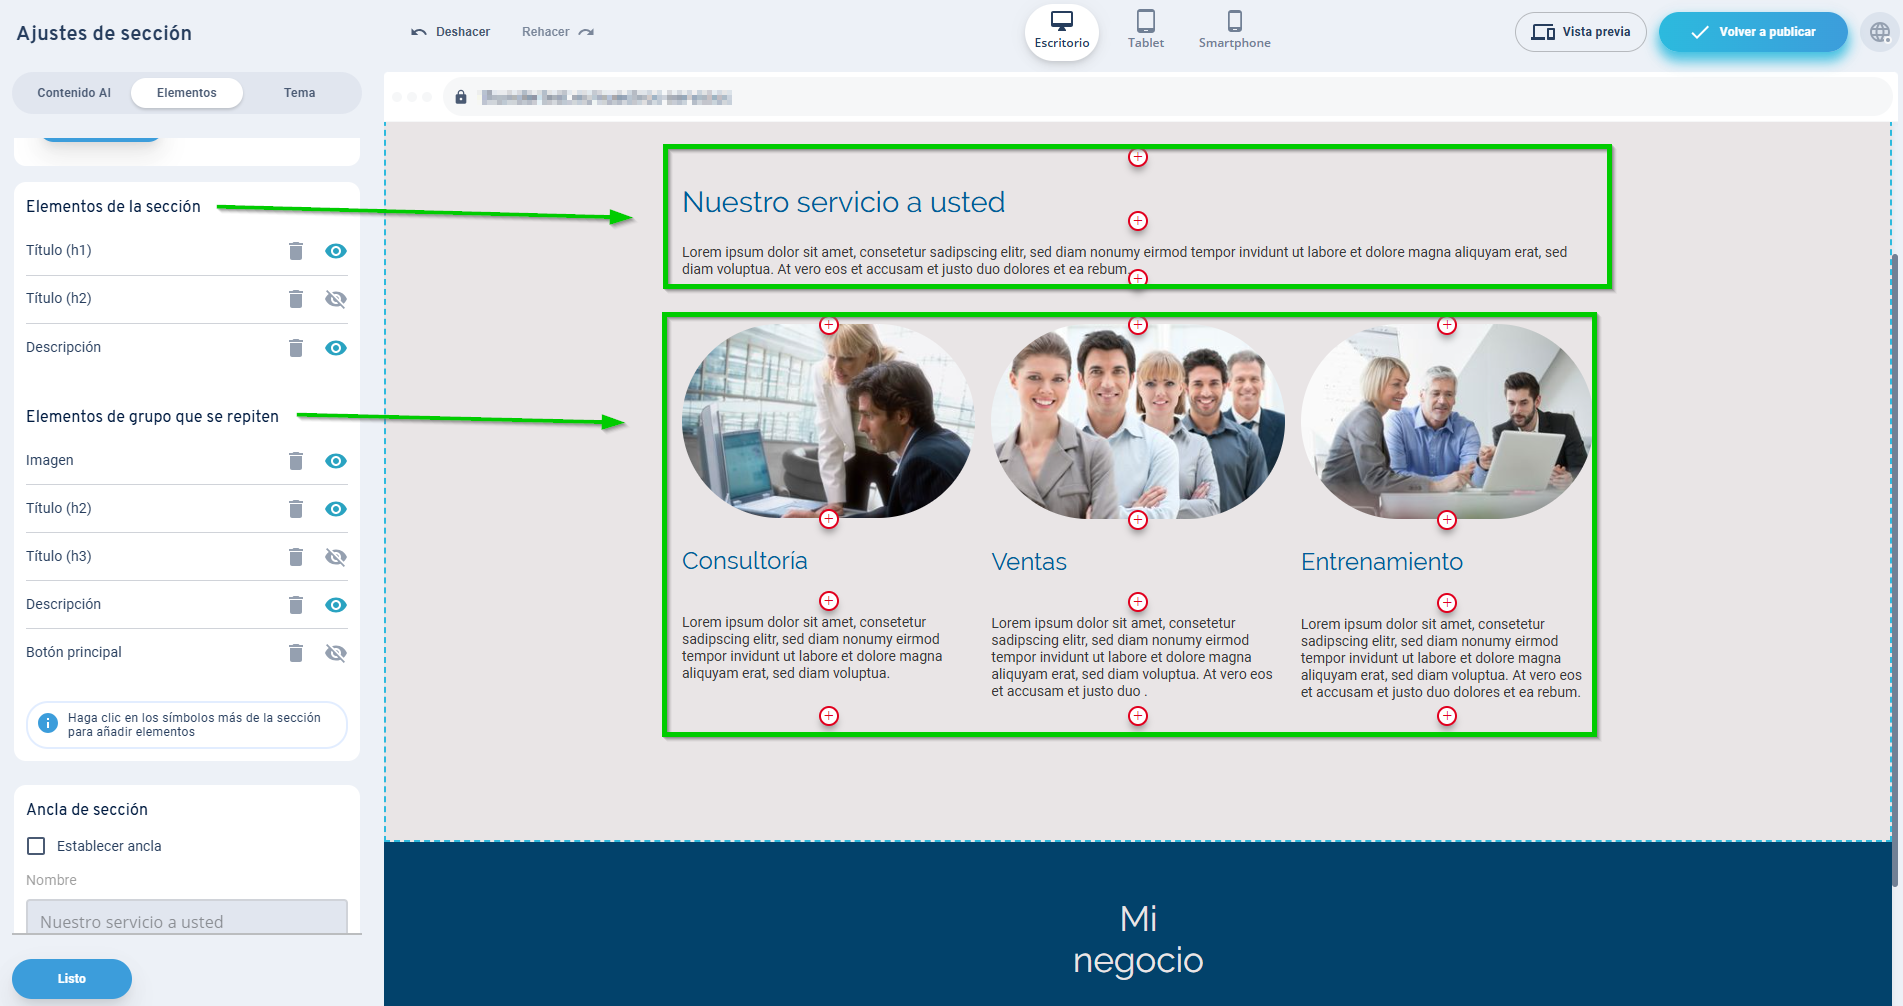Delete Título (h1) using its trash icon

point(296,251)
